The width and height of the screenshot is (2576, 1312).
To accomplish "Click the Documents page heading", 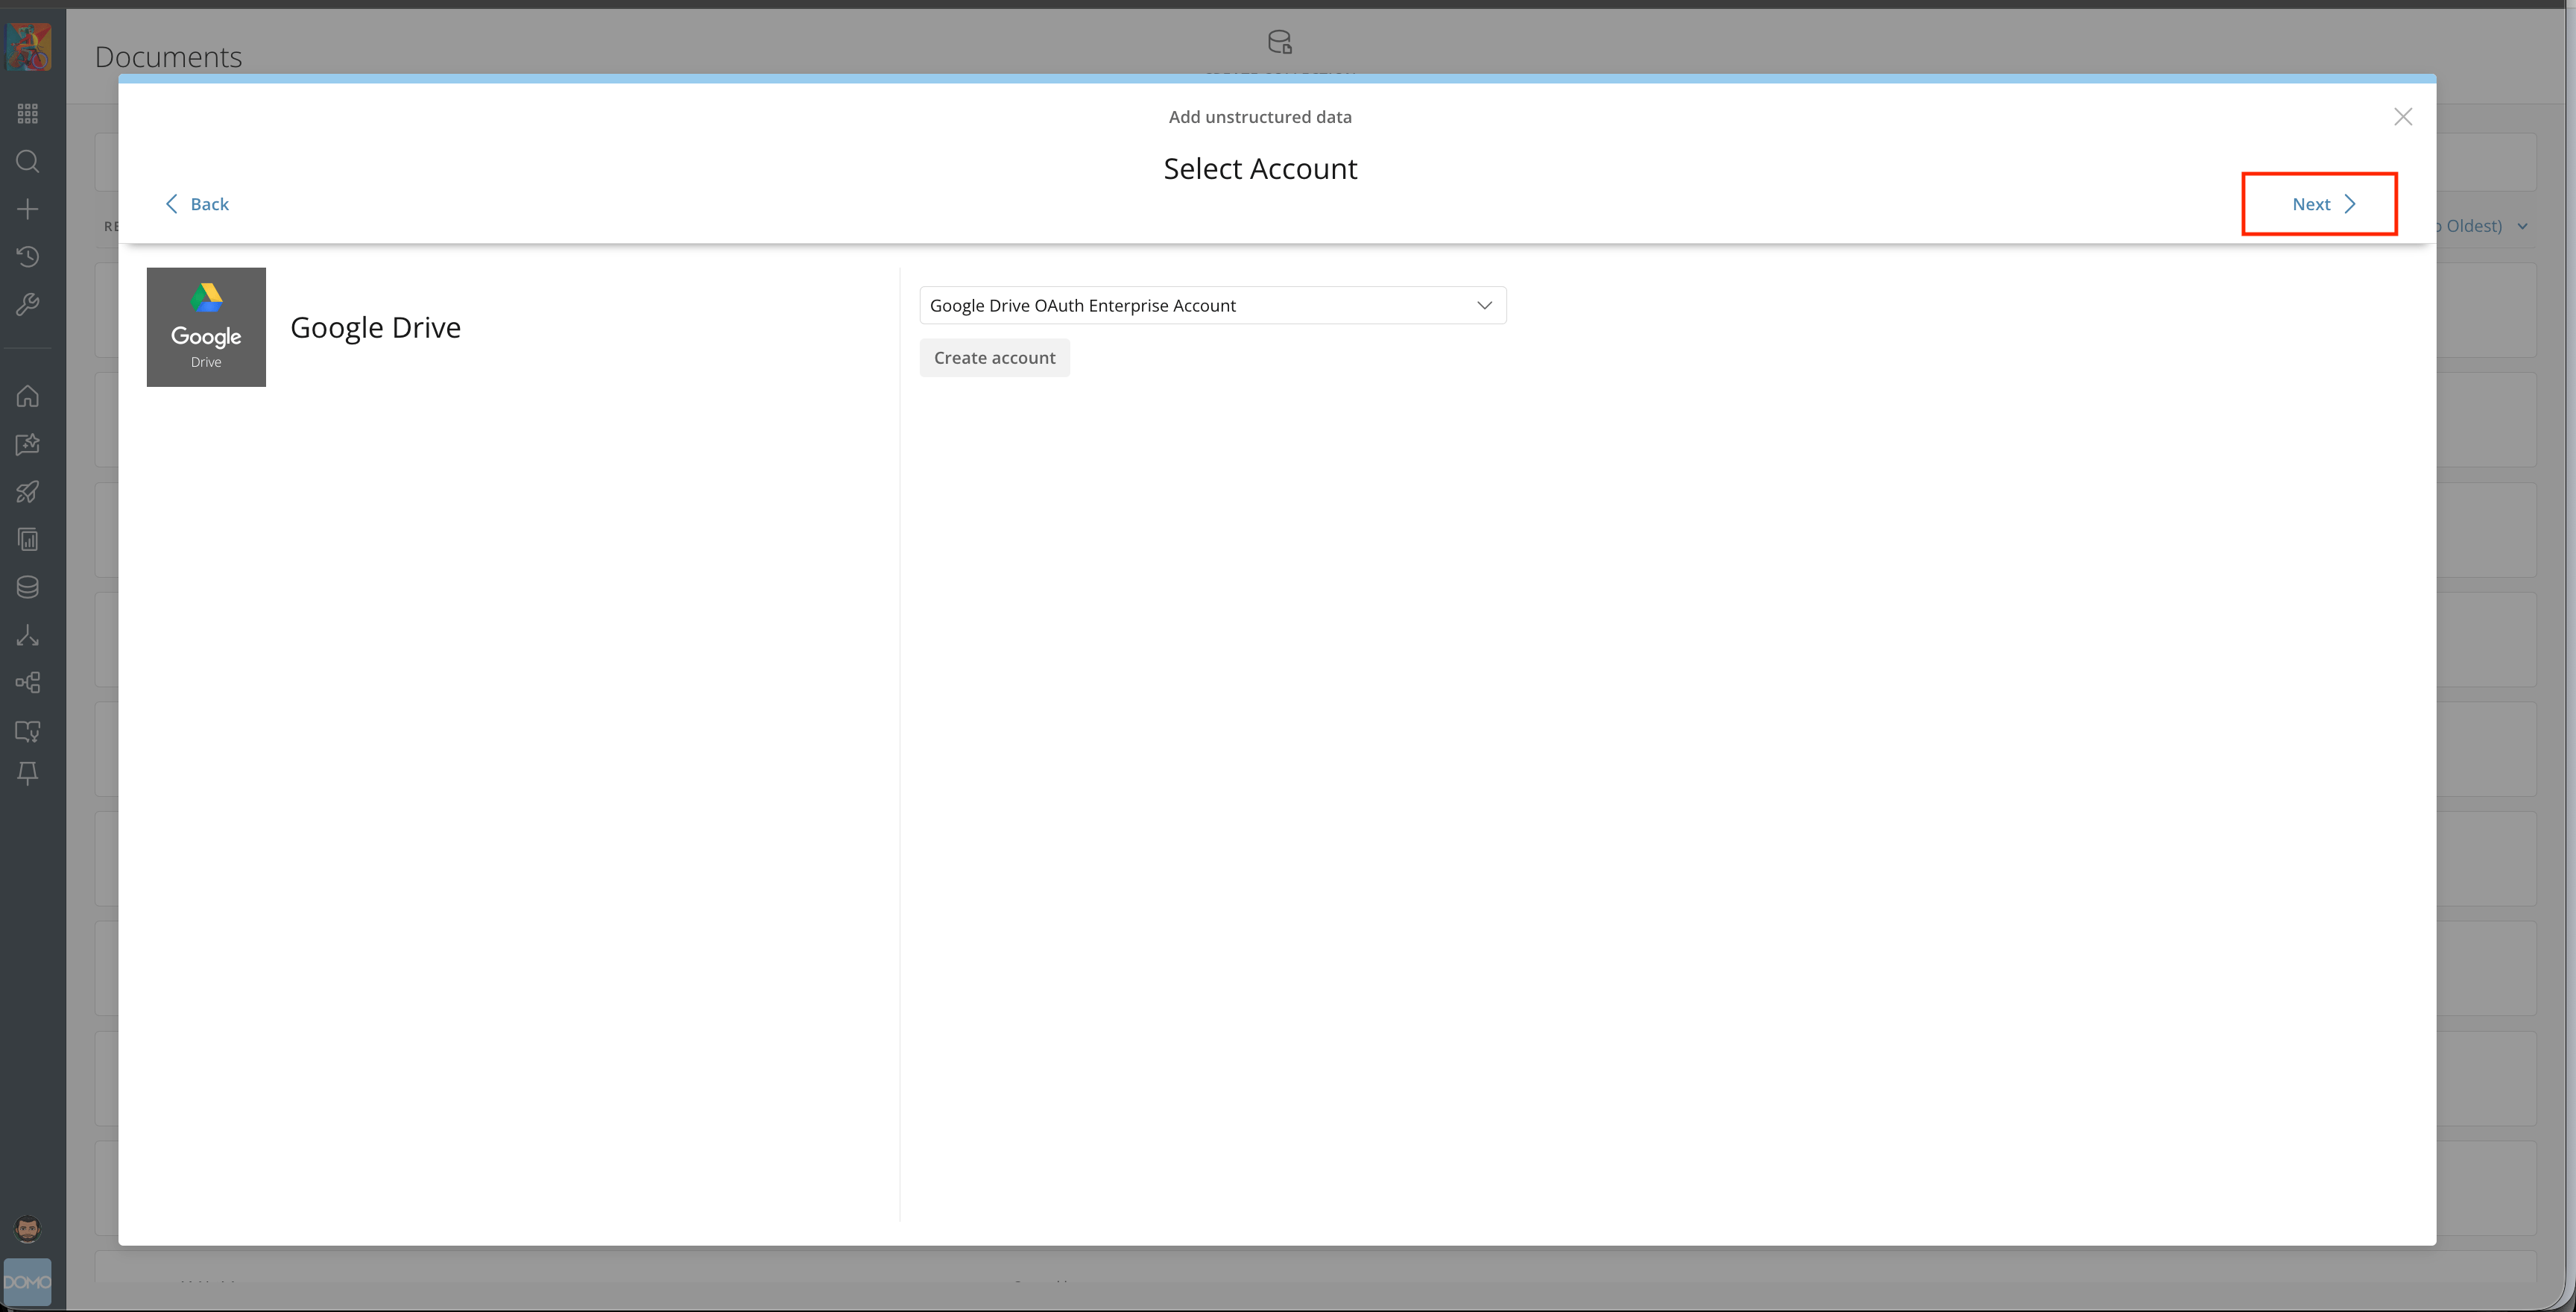I will (x=168, y=57).
